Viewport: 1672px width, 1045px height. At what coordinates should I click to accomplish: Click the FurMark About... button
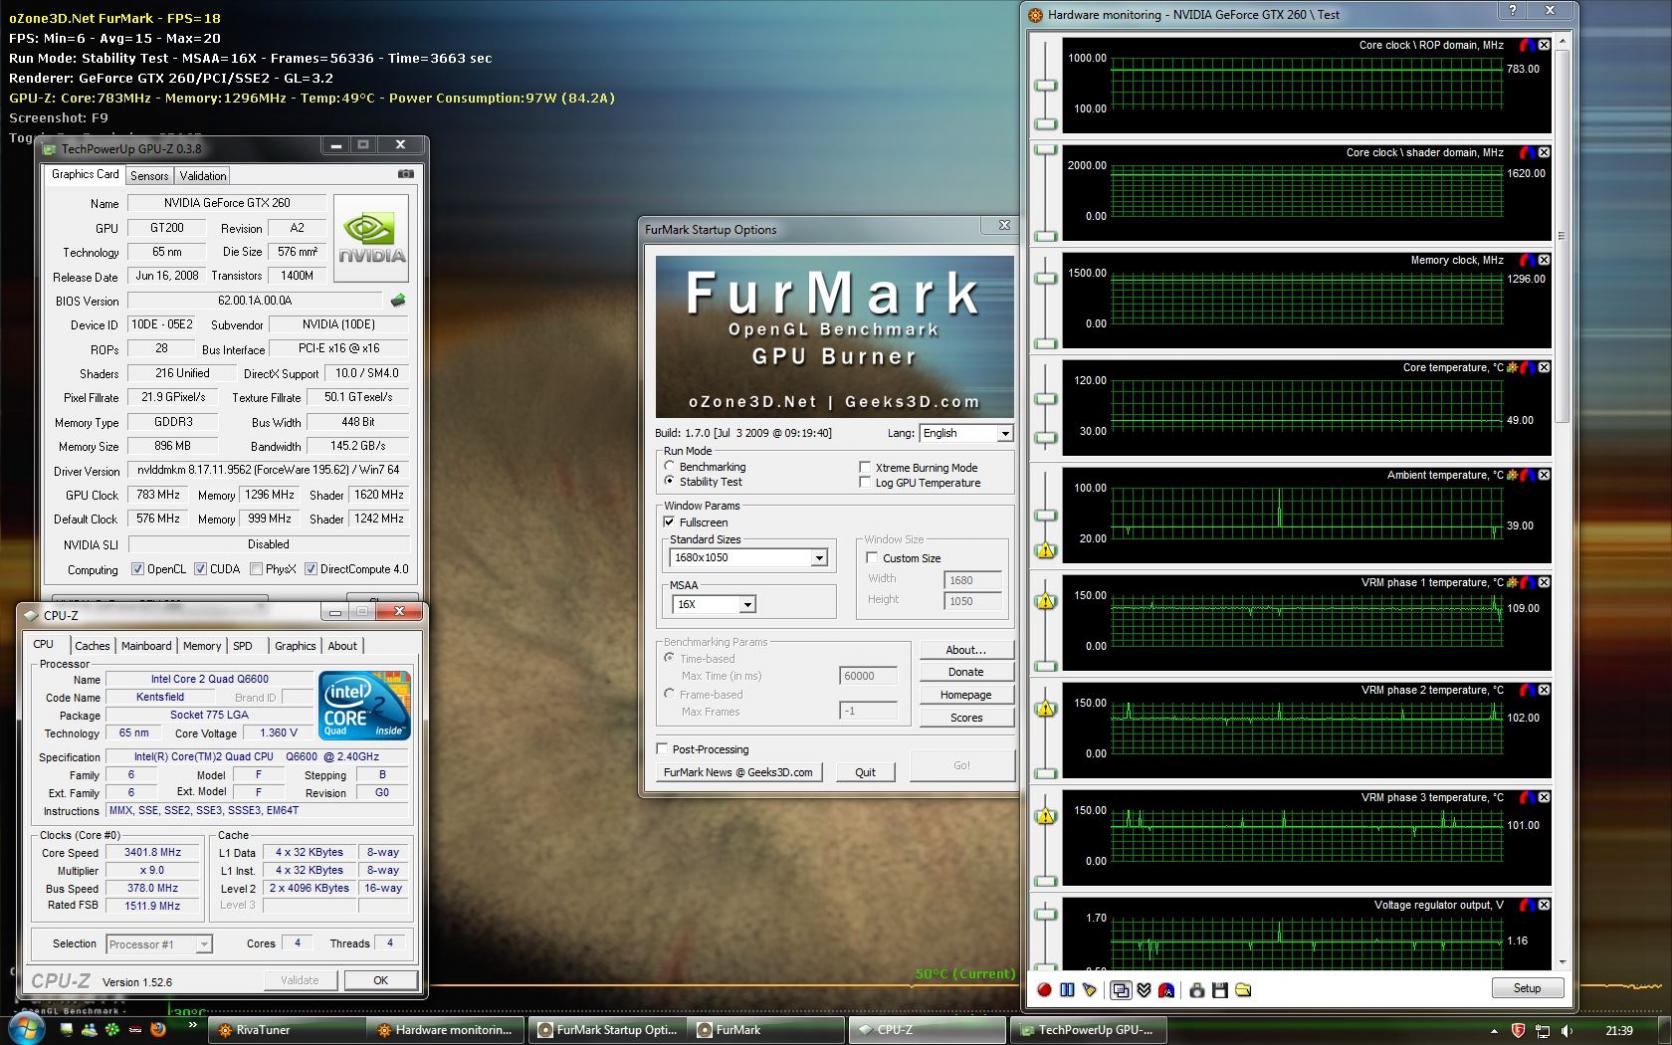coord(966,650)
